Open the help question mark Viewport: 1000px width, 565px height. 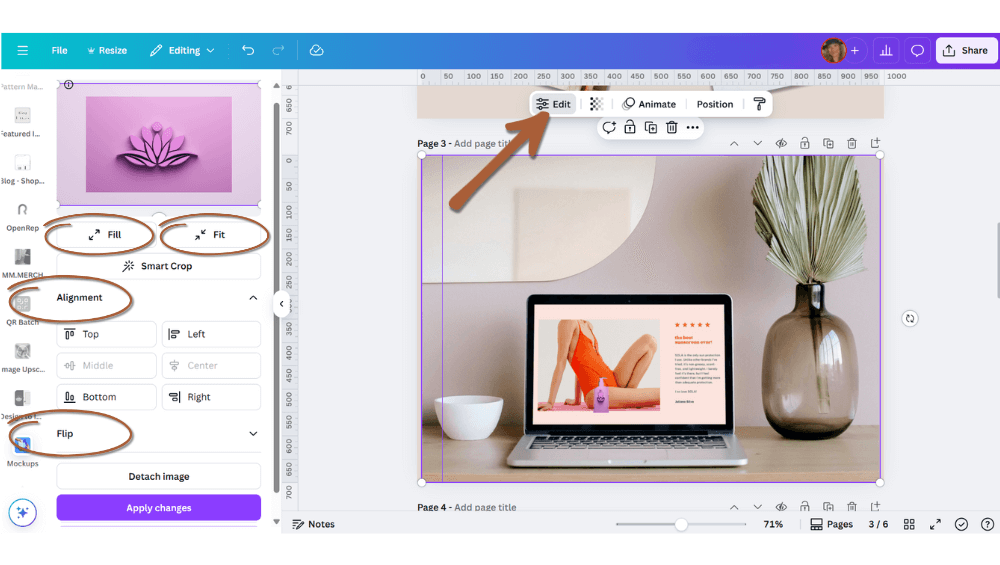[x=987, y=524]
